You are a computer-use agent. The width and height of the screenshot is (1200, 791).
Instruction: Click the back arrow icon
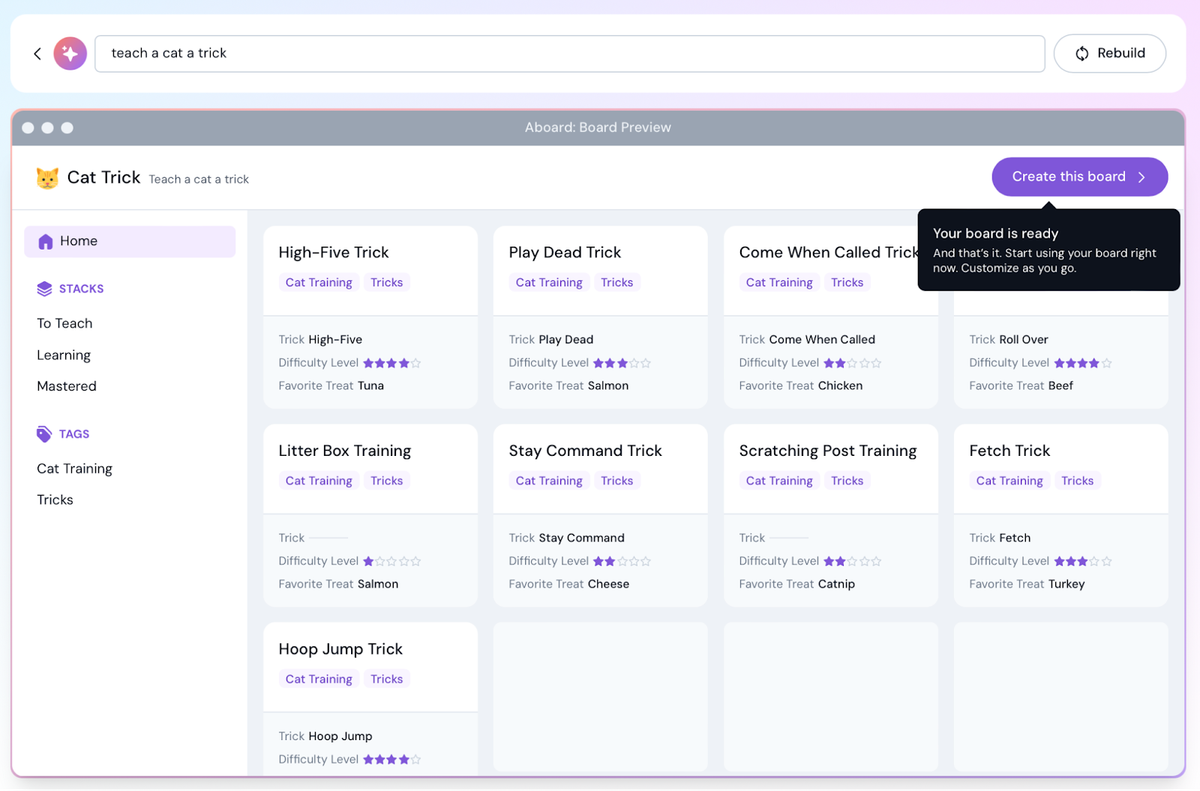[37, 54]
